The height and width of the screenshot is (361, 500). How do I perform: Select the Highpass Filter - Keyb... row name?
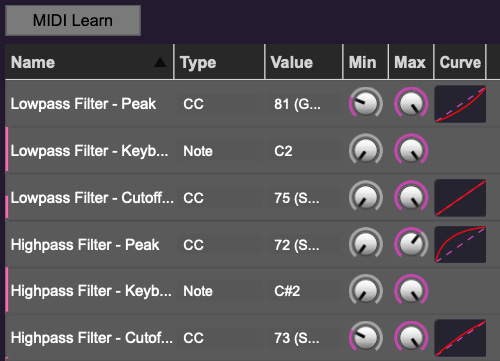pyautogui.click(x=91, y=291)
